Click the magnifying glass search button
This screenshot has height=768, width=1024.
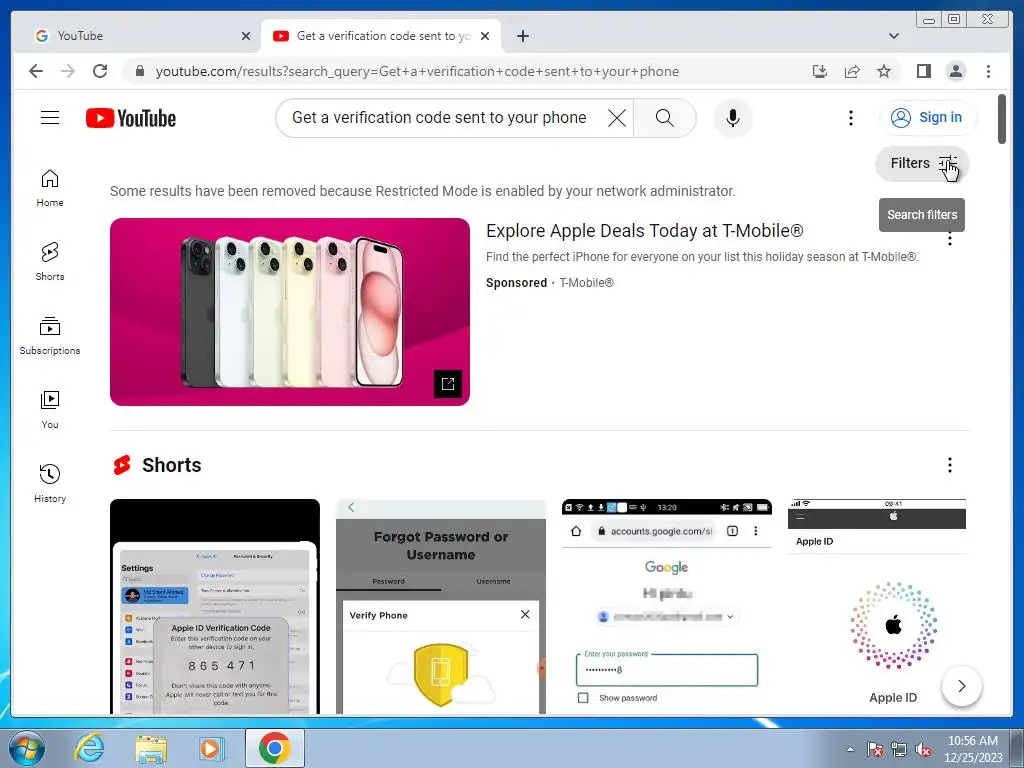664,118
